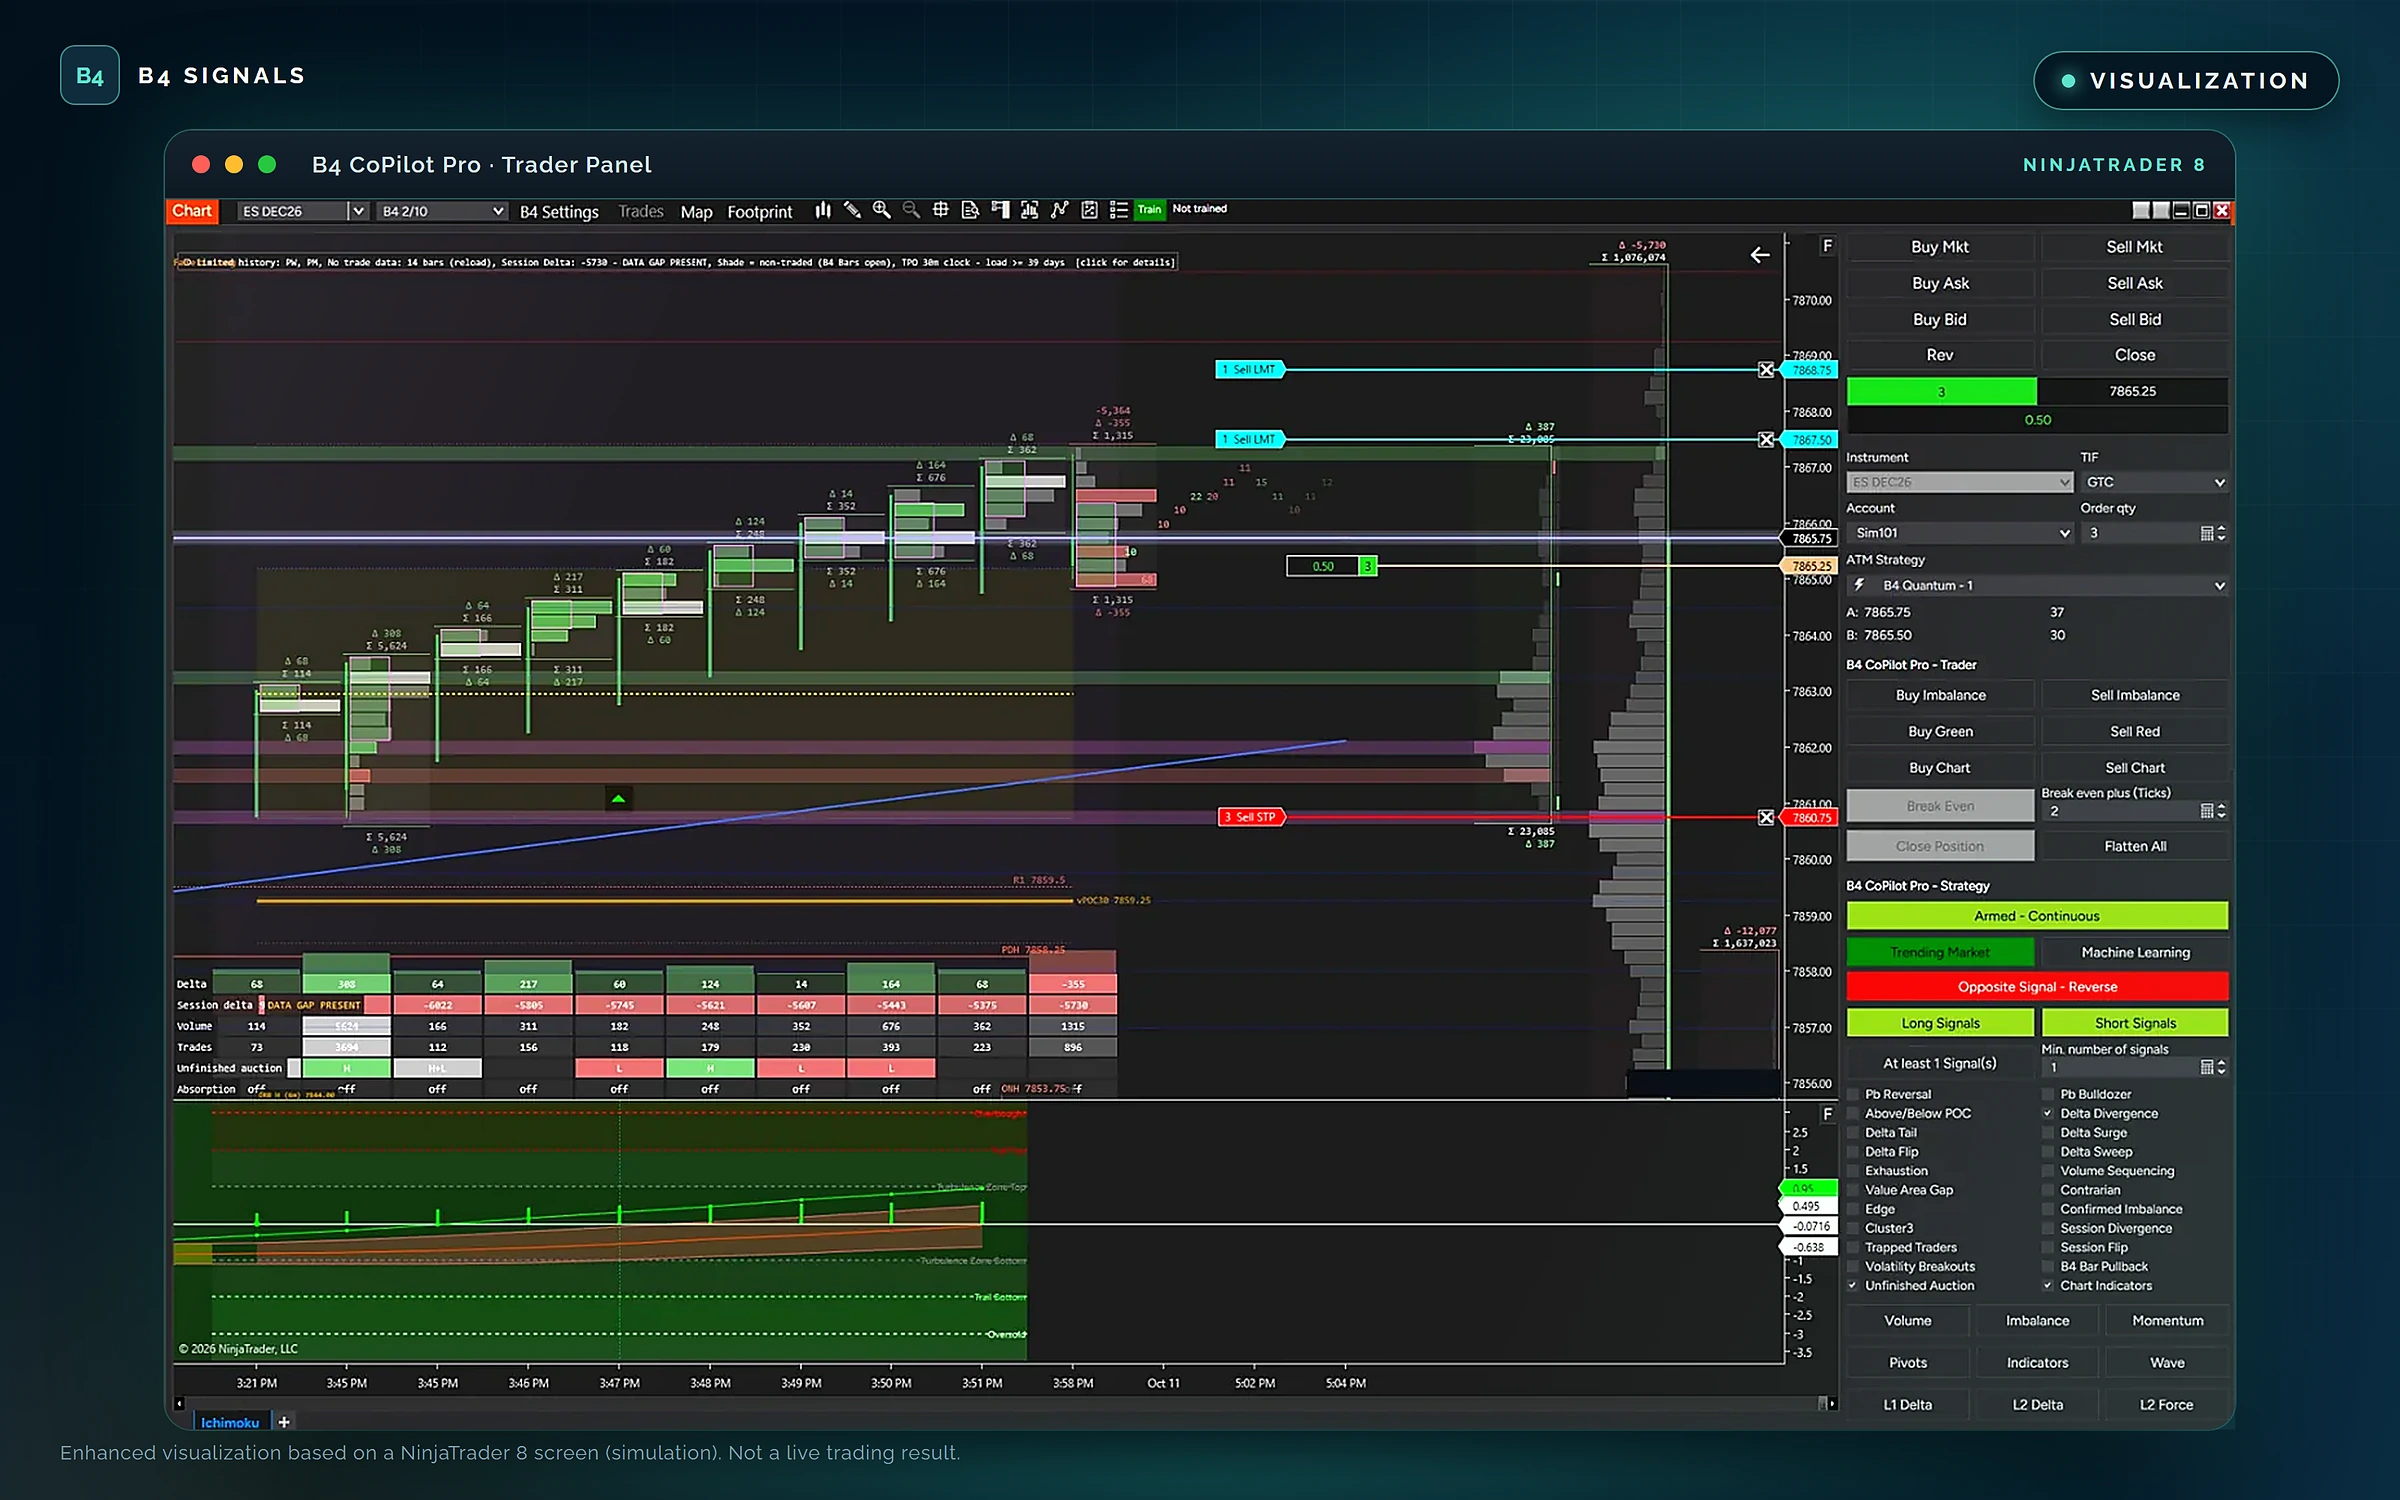Viewport: 2400px width, 1500px height.
Task: Click the toolbar icon with four dots in a box
Action: [x=1089, y=210]
